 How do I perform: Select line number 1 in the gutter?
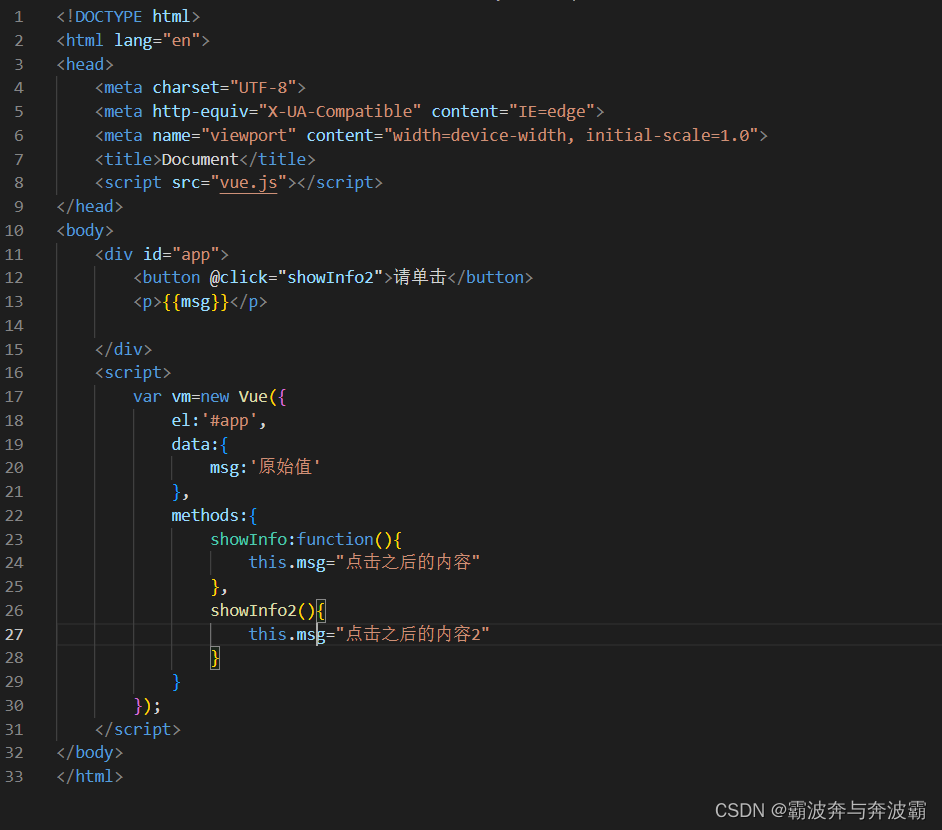18,16
